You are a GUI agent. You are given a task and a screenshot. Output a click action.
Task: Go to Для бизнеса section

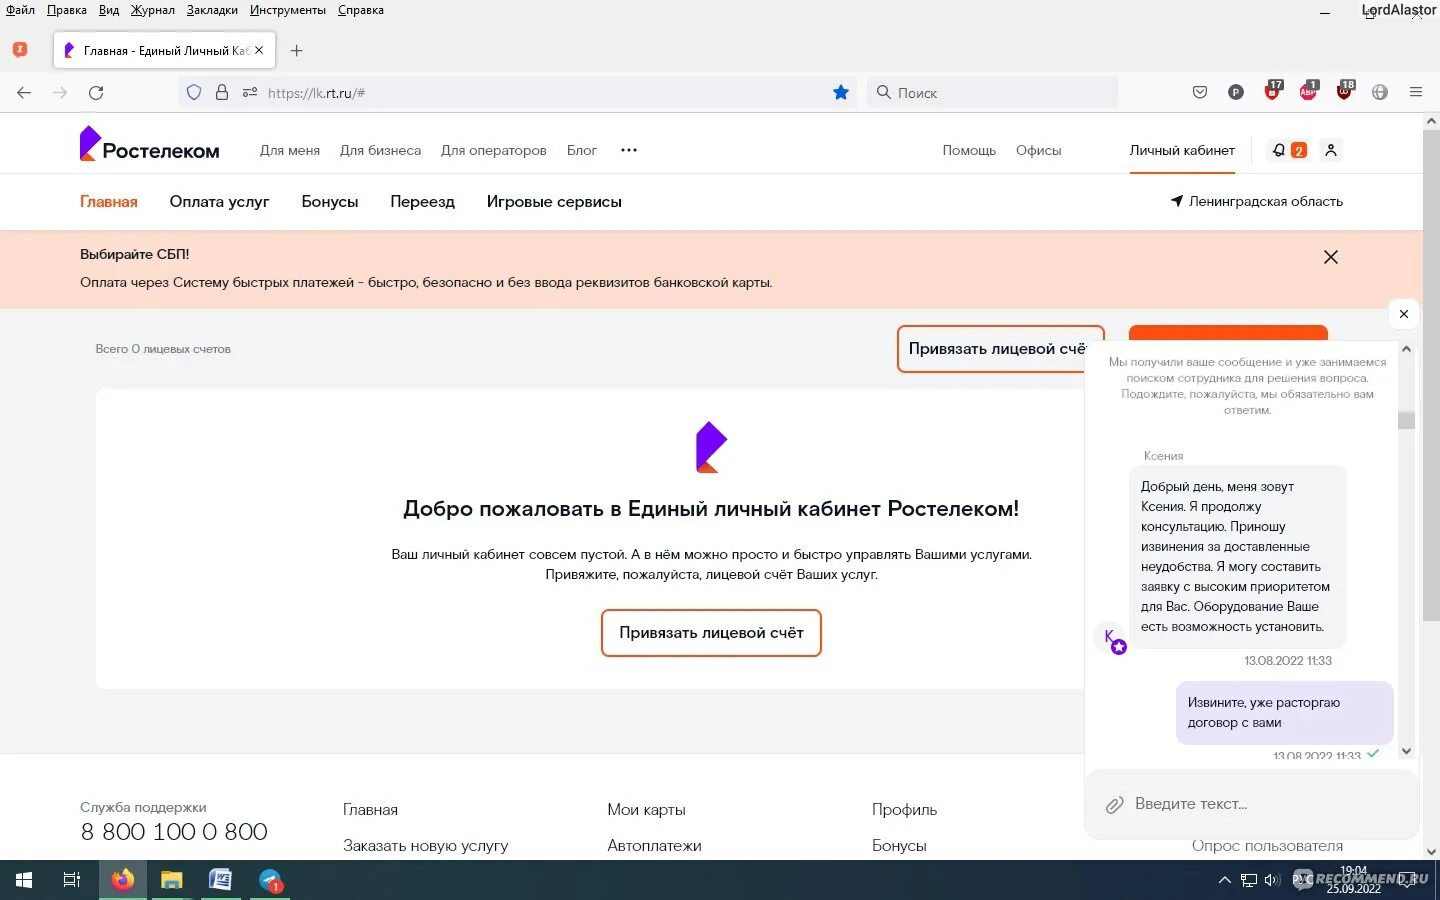pos(380,150)
